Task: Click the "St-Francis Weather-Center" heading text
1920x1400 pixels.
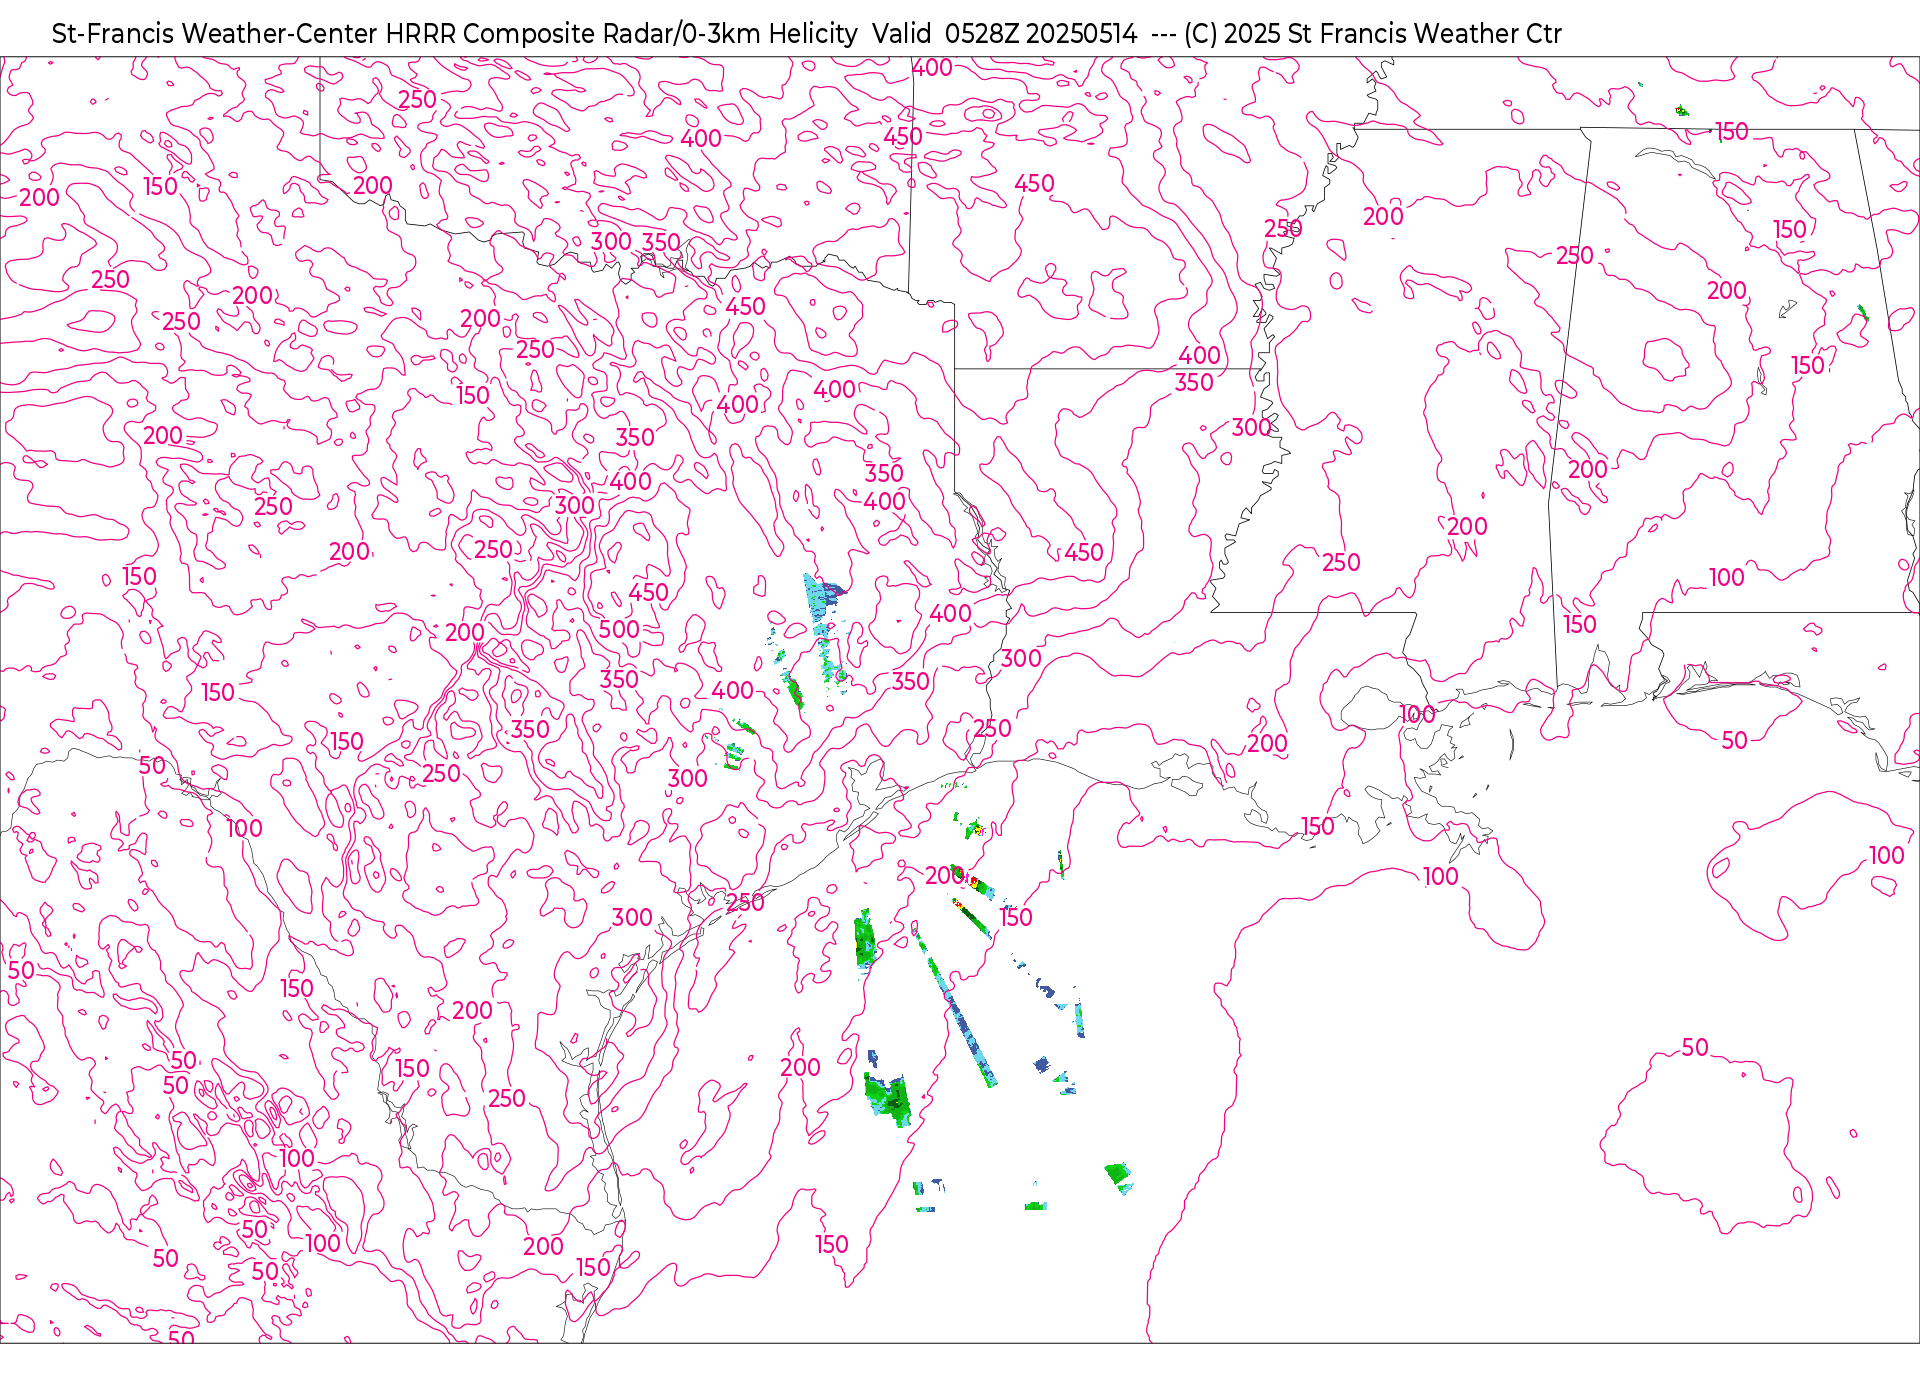Action: [215, 34]
